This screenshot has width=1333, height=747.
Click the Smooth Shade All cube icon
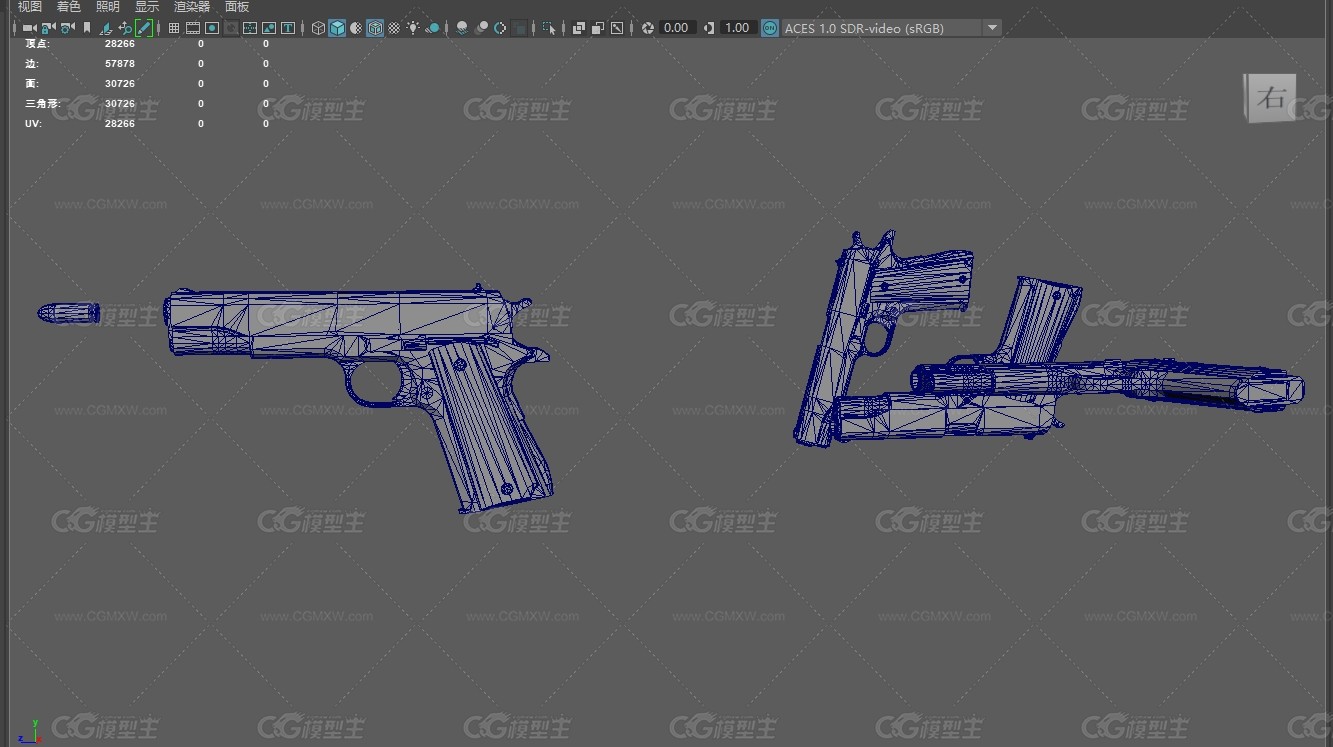click(x=337, y=28)
